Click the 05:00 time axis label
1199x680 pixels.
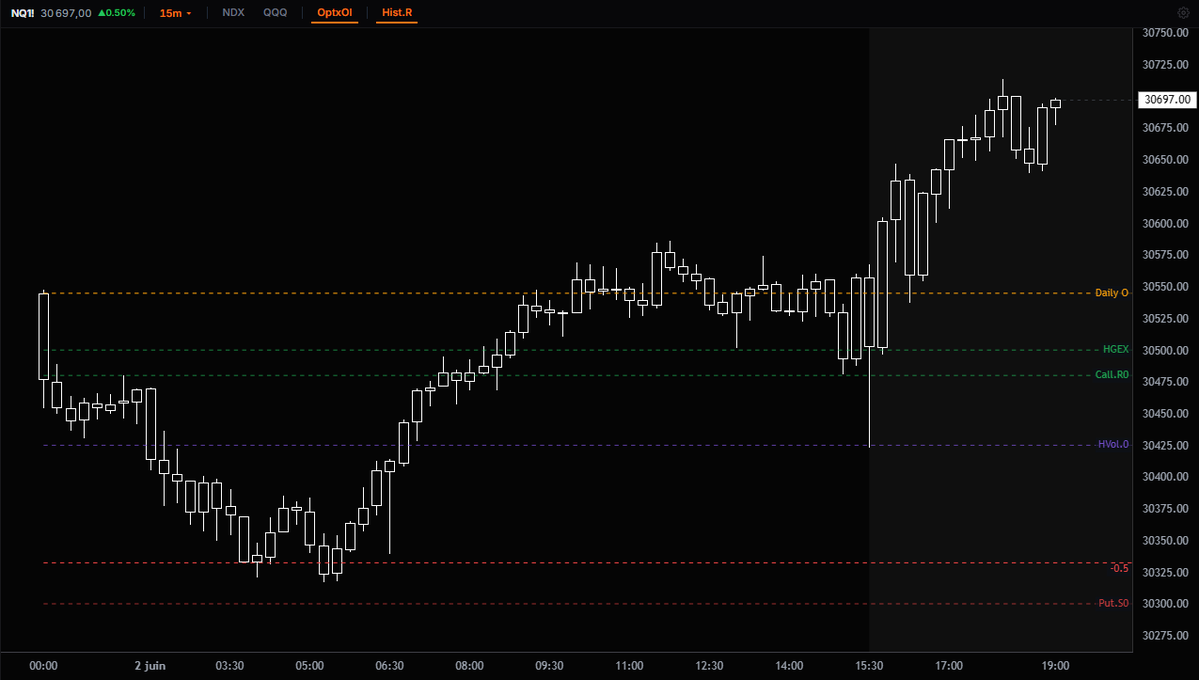pyautogui.click(x=310, y=666)
